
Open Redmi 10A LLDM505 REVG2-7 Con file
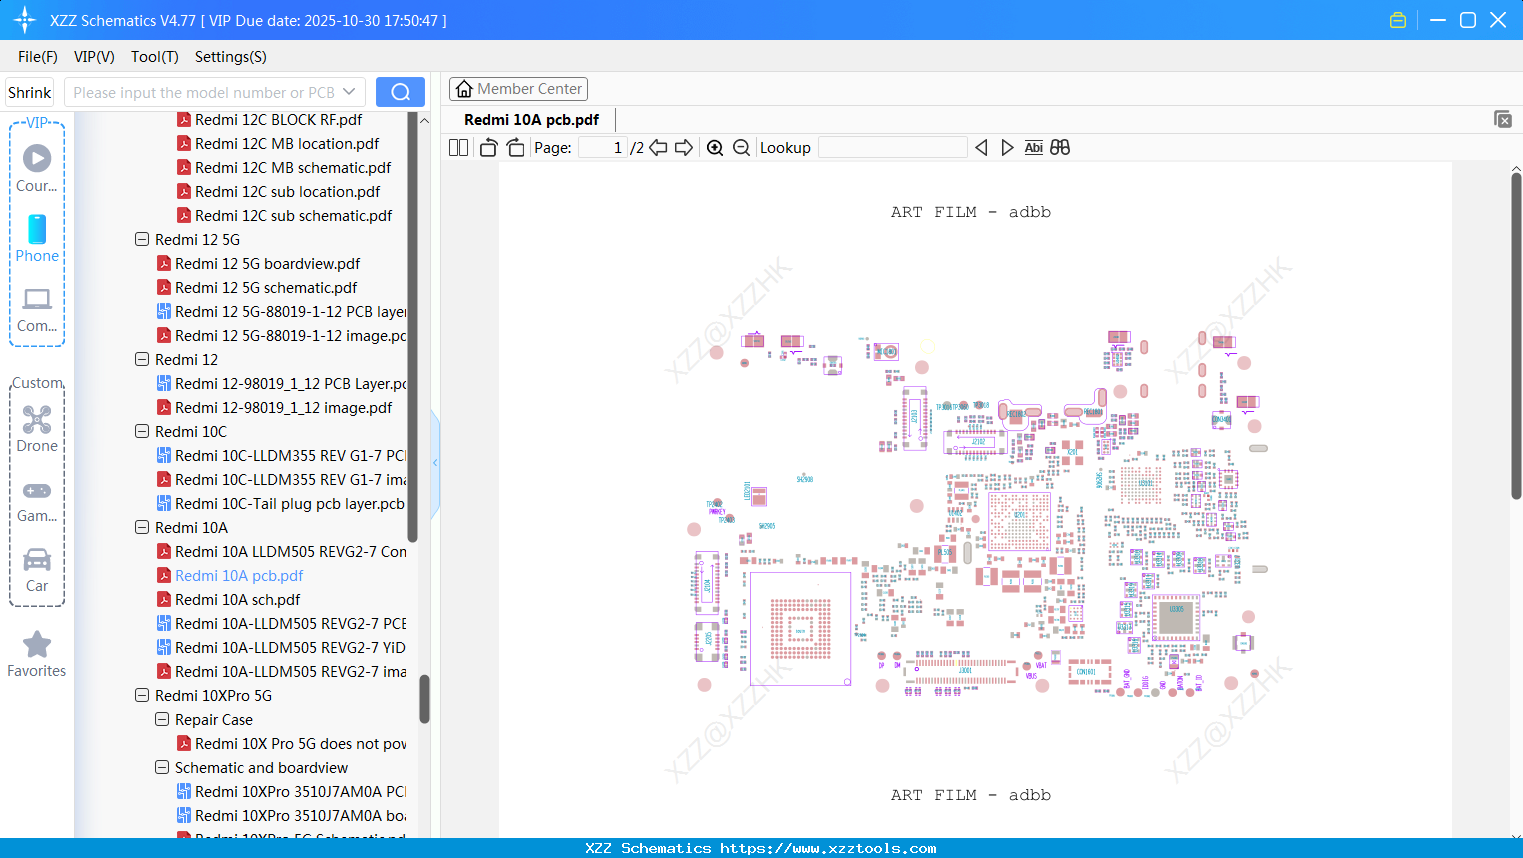pos(291,552)
